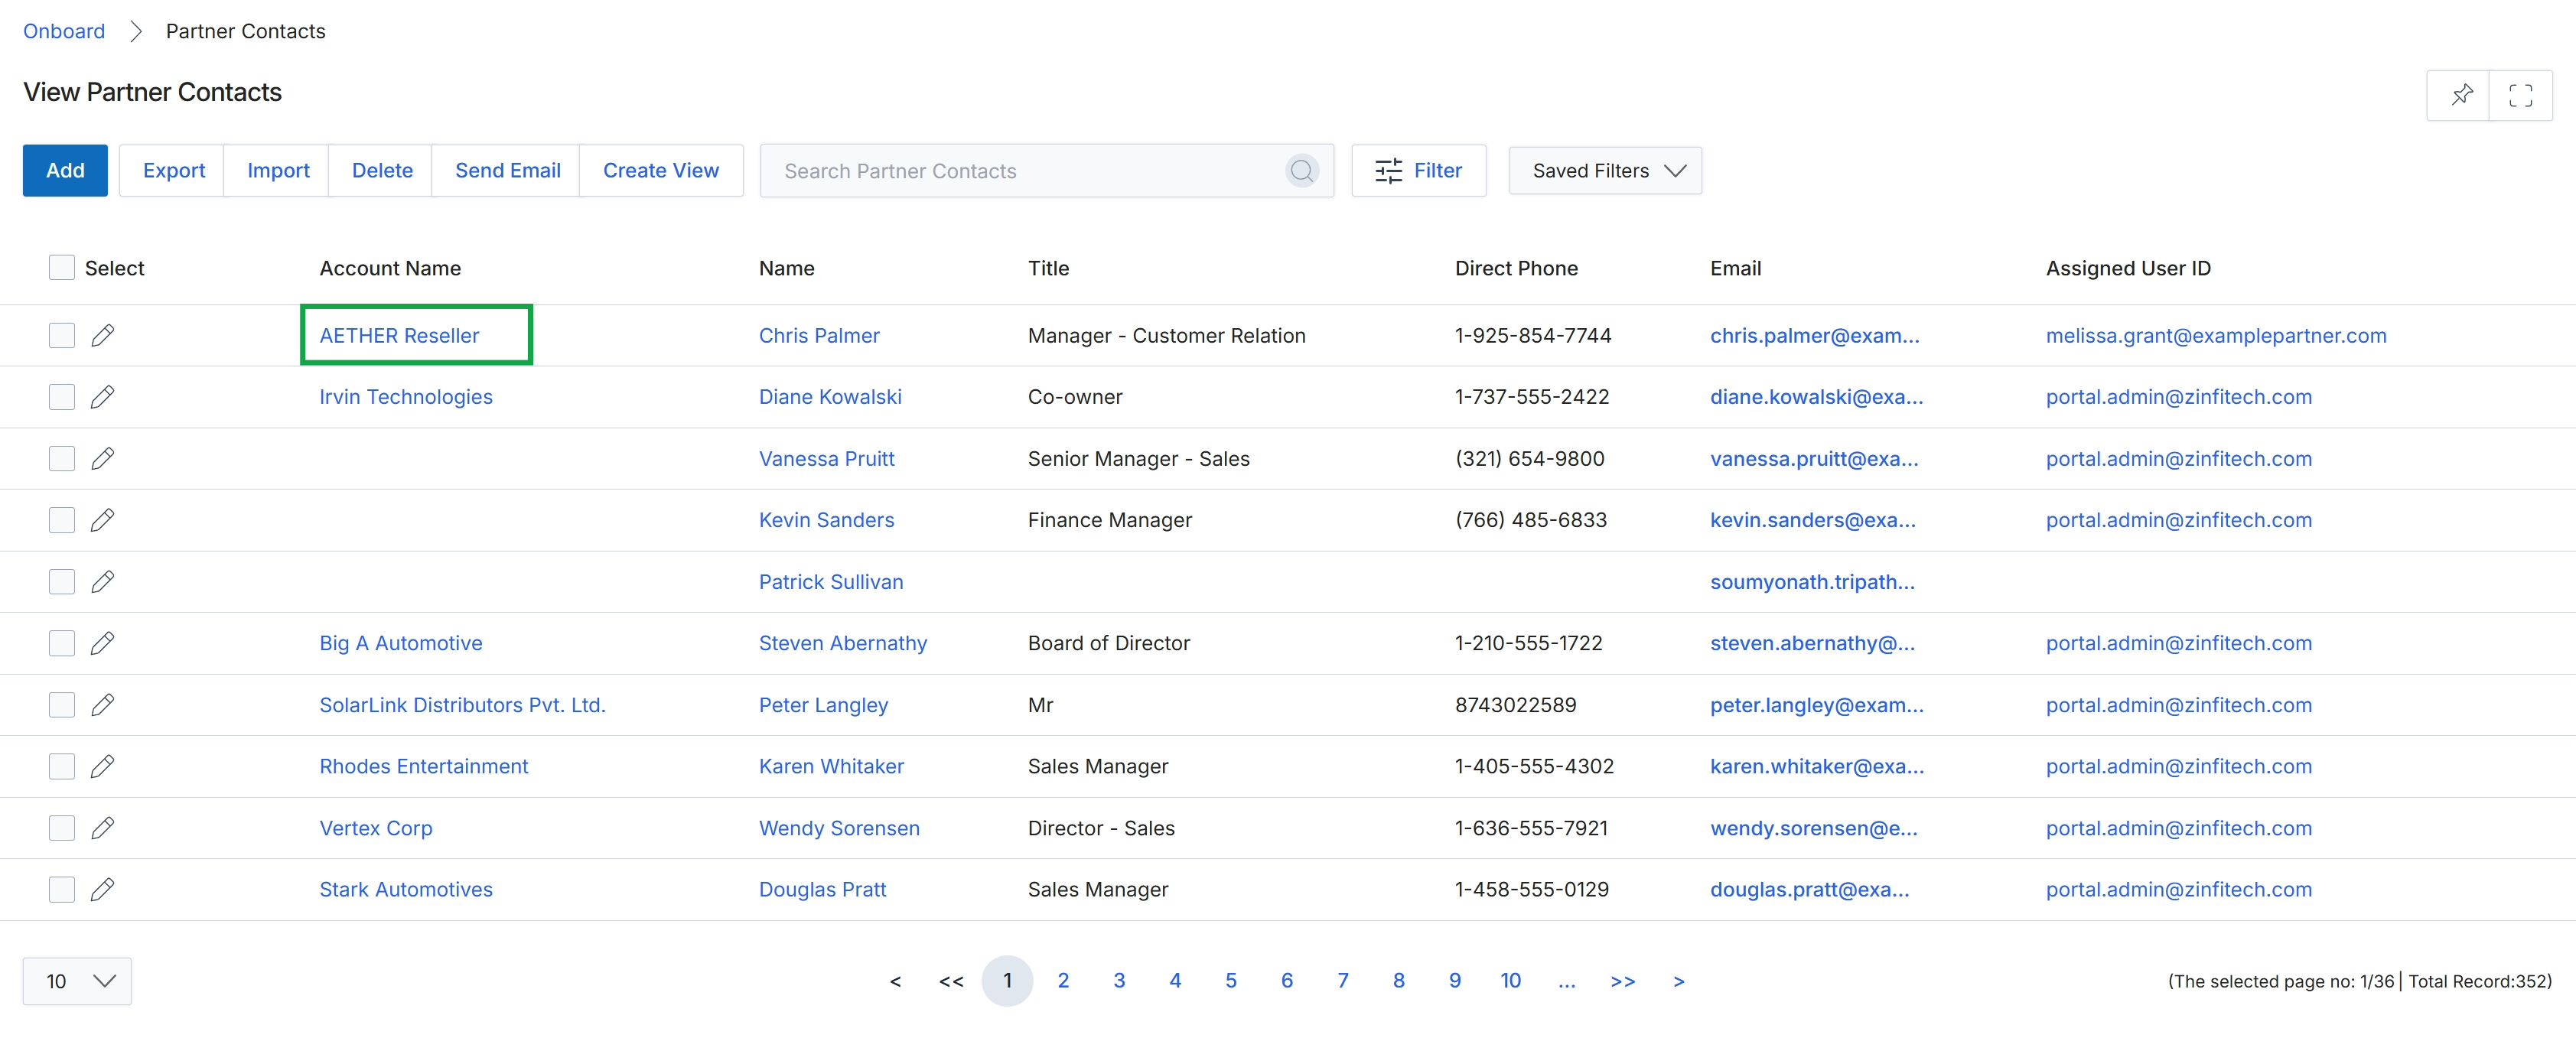Check the Kevin Sanders row checkbox
This screenshot has height=1064, width=2576.
[x=62, y=520]
